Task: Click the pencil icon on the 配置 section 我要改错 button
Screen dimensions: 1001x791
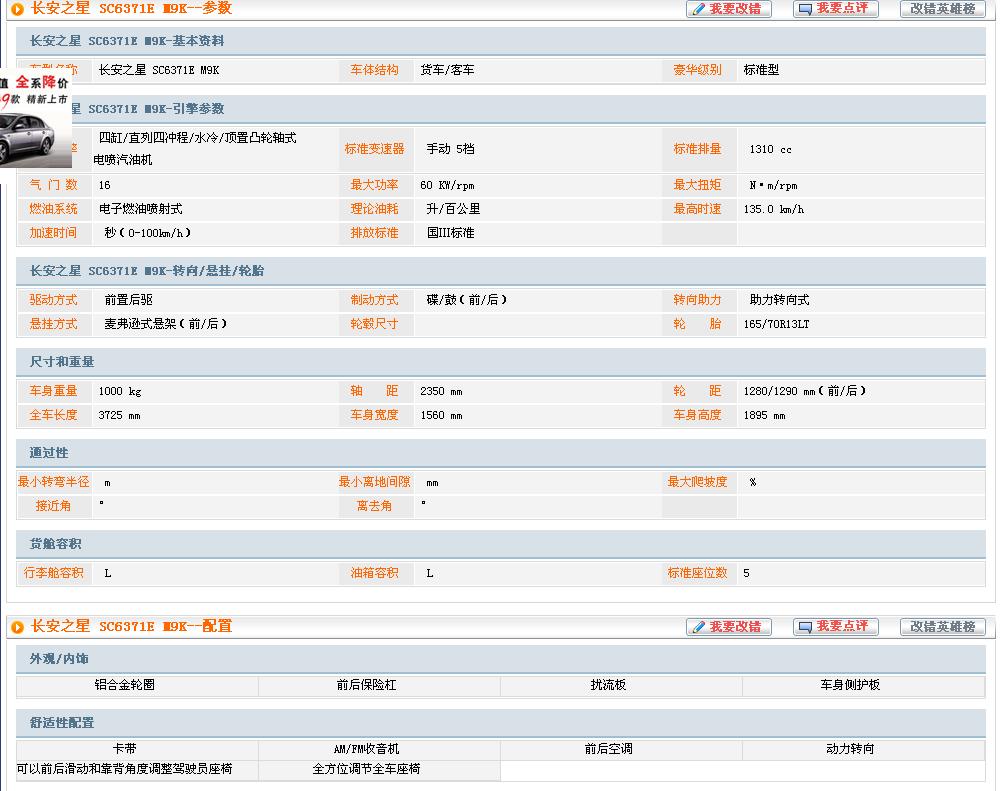Action: [x=698, y=627]
